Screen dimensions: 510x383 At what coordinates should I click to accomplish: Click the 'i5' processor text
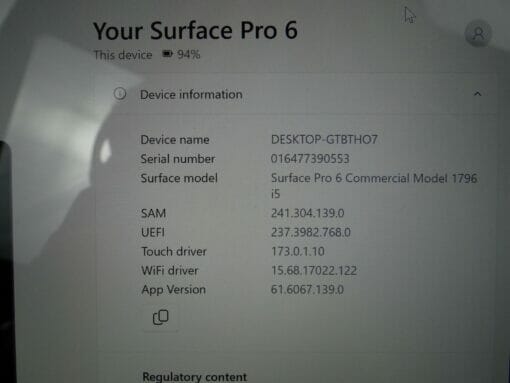click(275, 194)
